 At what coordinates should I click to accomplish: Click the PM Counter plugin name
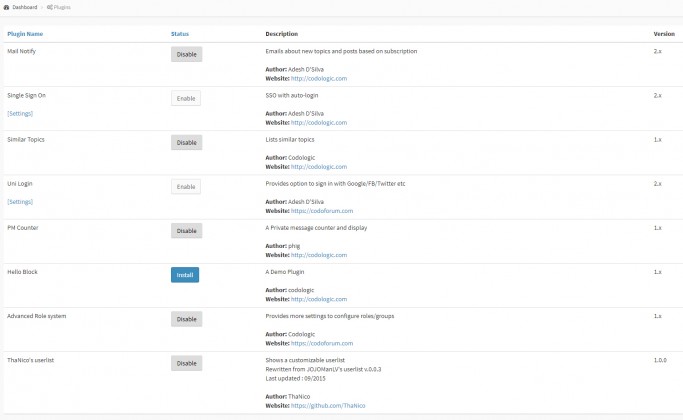click(x=23, y=228)
